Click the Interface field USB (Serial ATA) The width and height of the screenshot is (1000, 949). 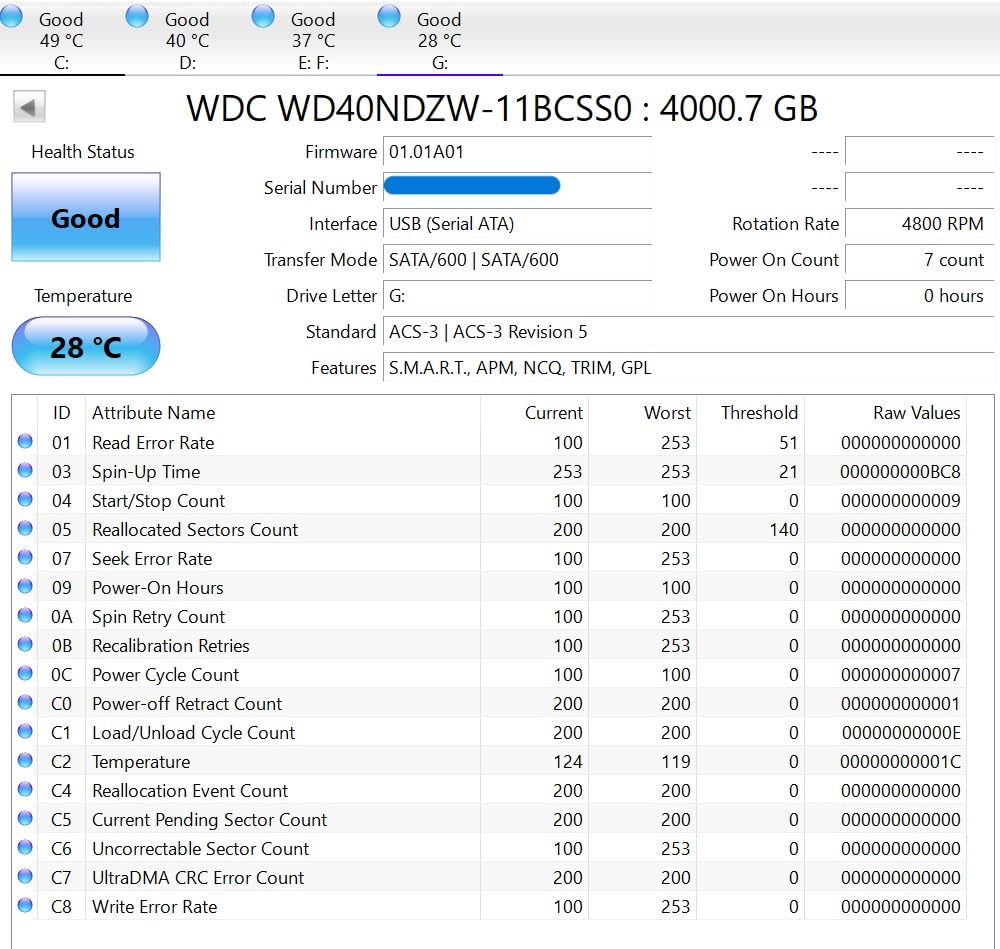[517, 224]
